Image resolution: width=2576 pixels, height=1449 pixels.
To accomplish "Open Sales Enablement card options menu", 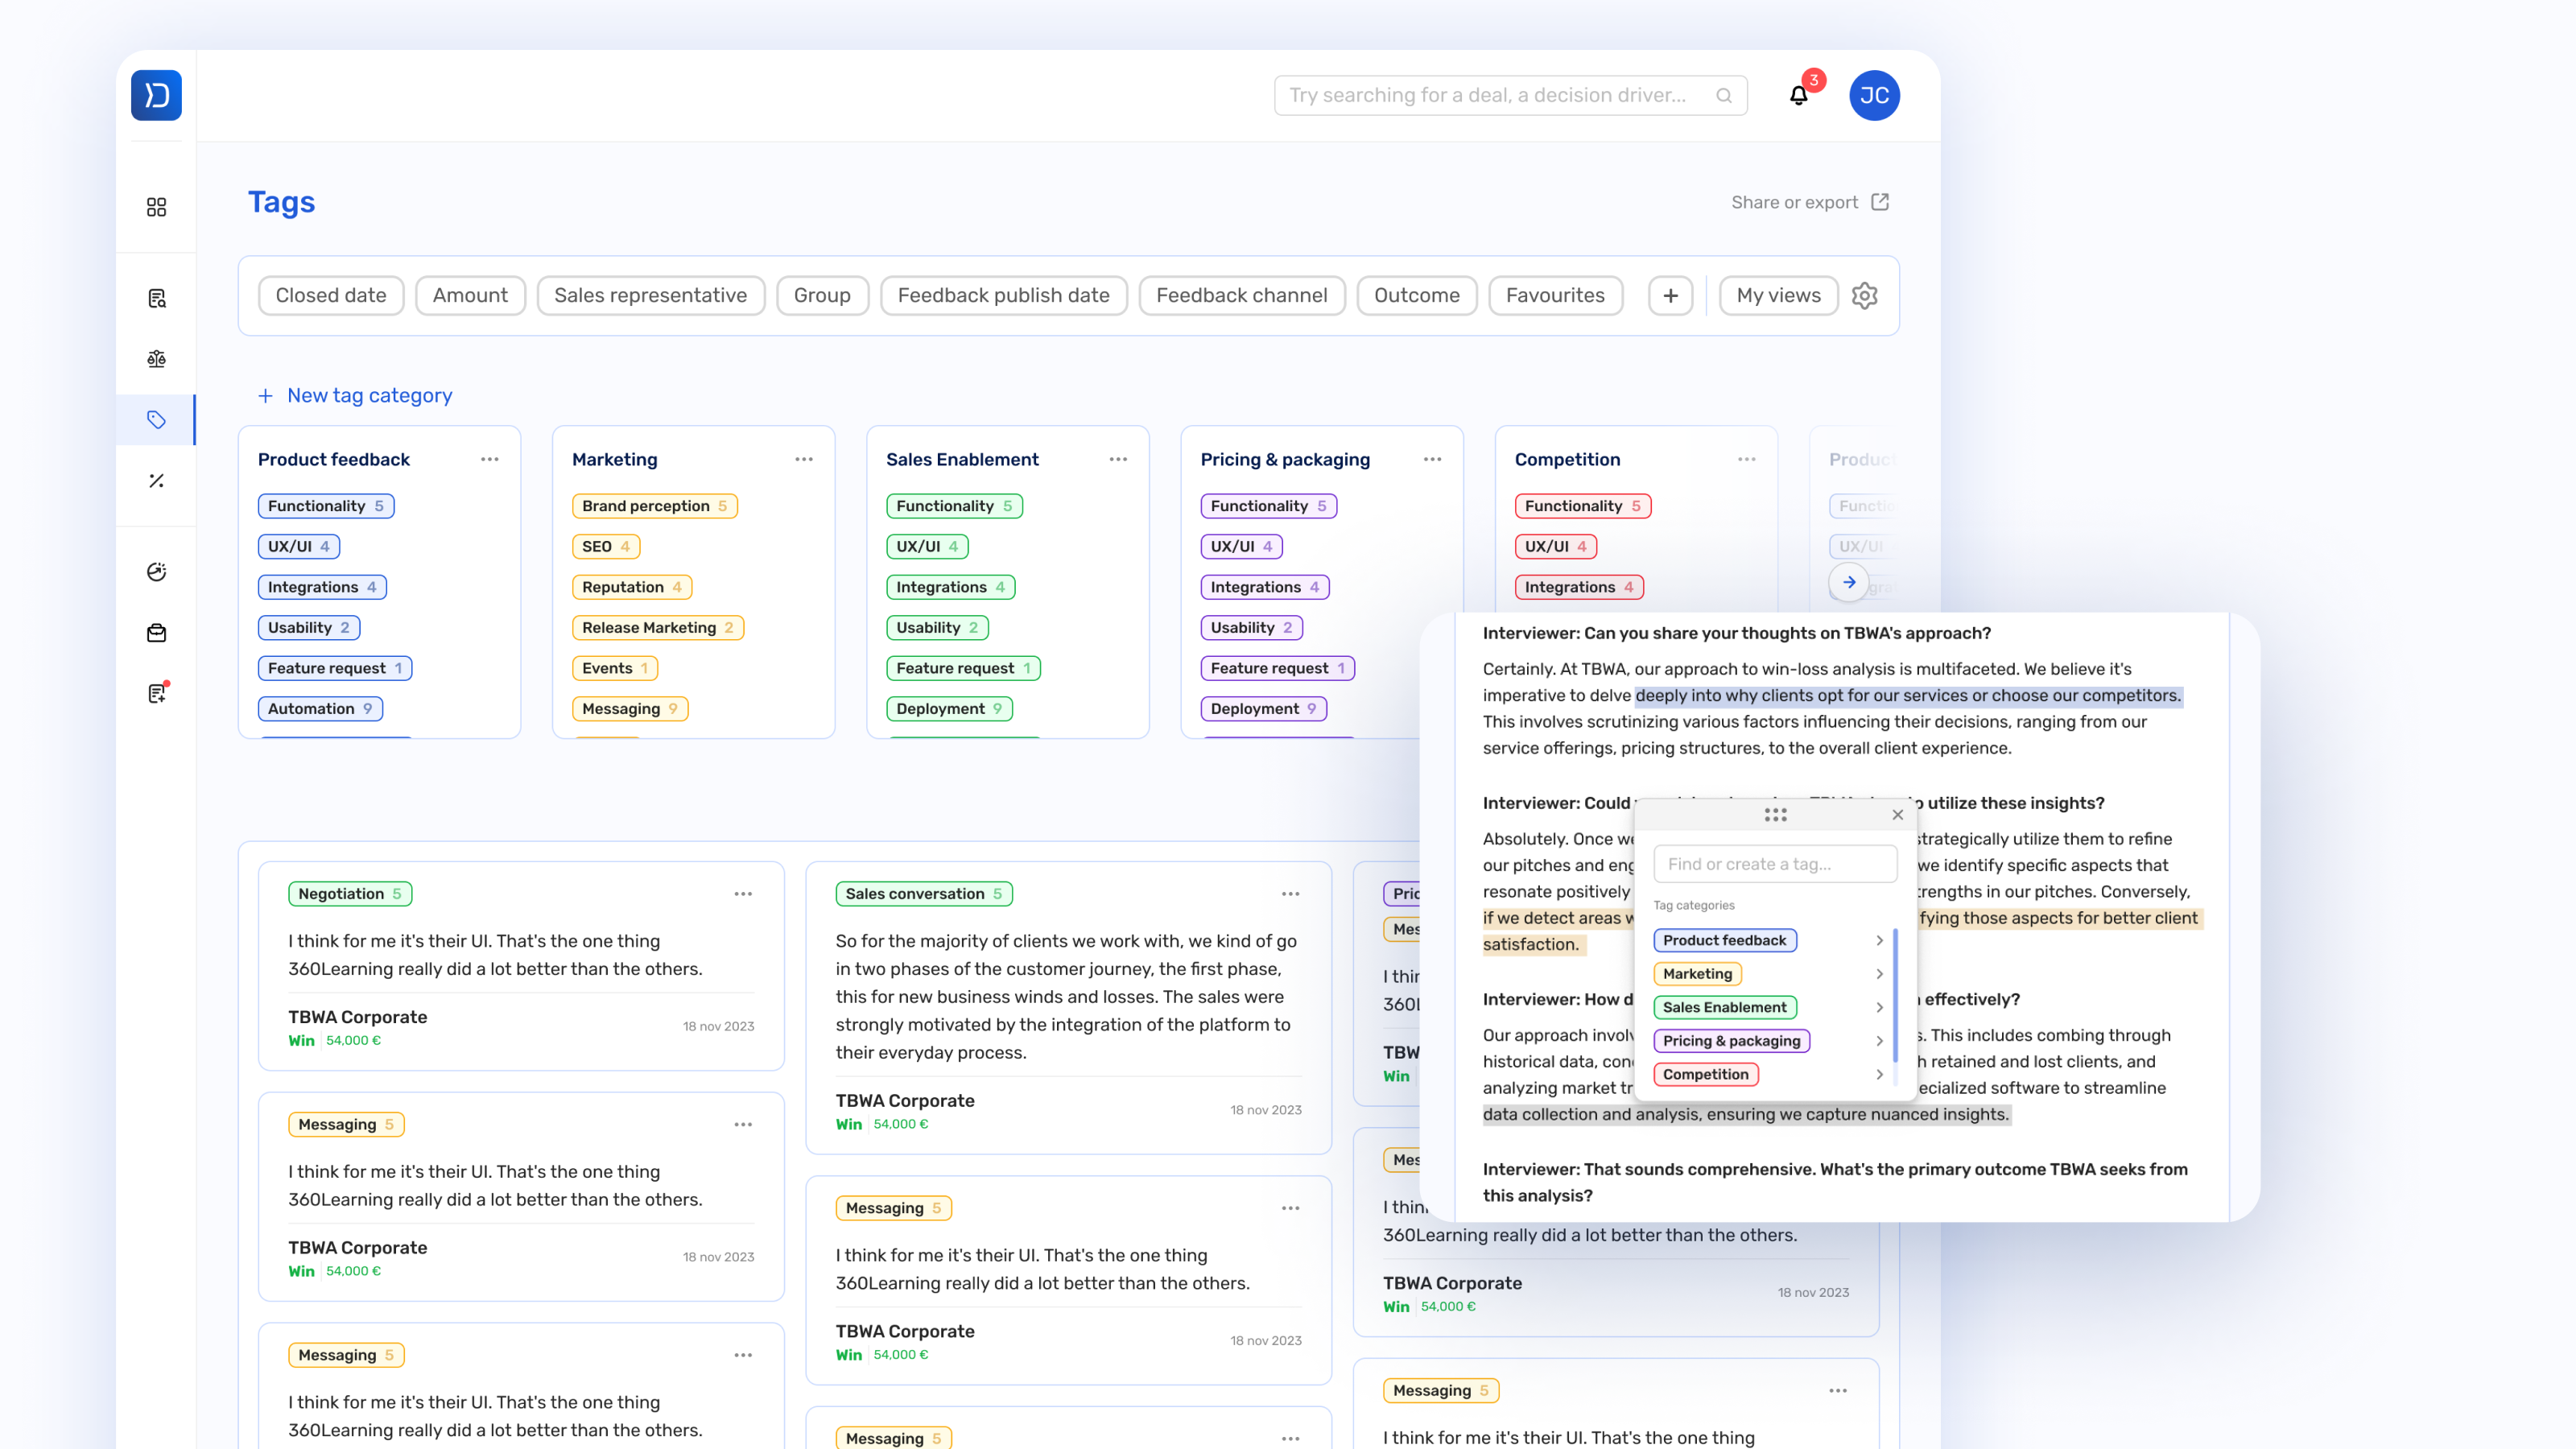I will point(1117,460).
